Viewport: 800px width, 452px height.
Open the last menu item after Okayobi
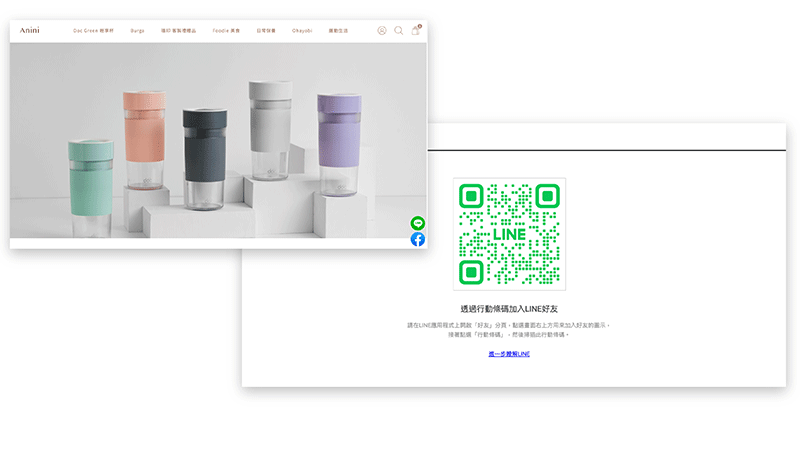(338, 31)
